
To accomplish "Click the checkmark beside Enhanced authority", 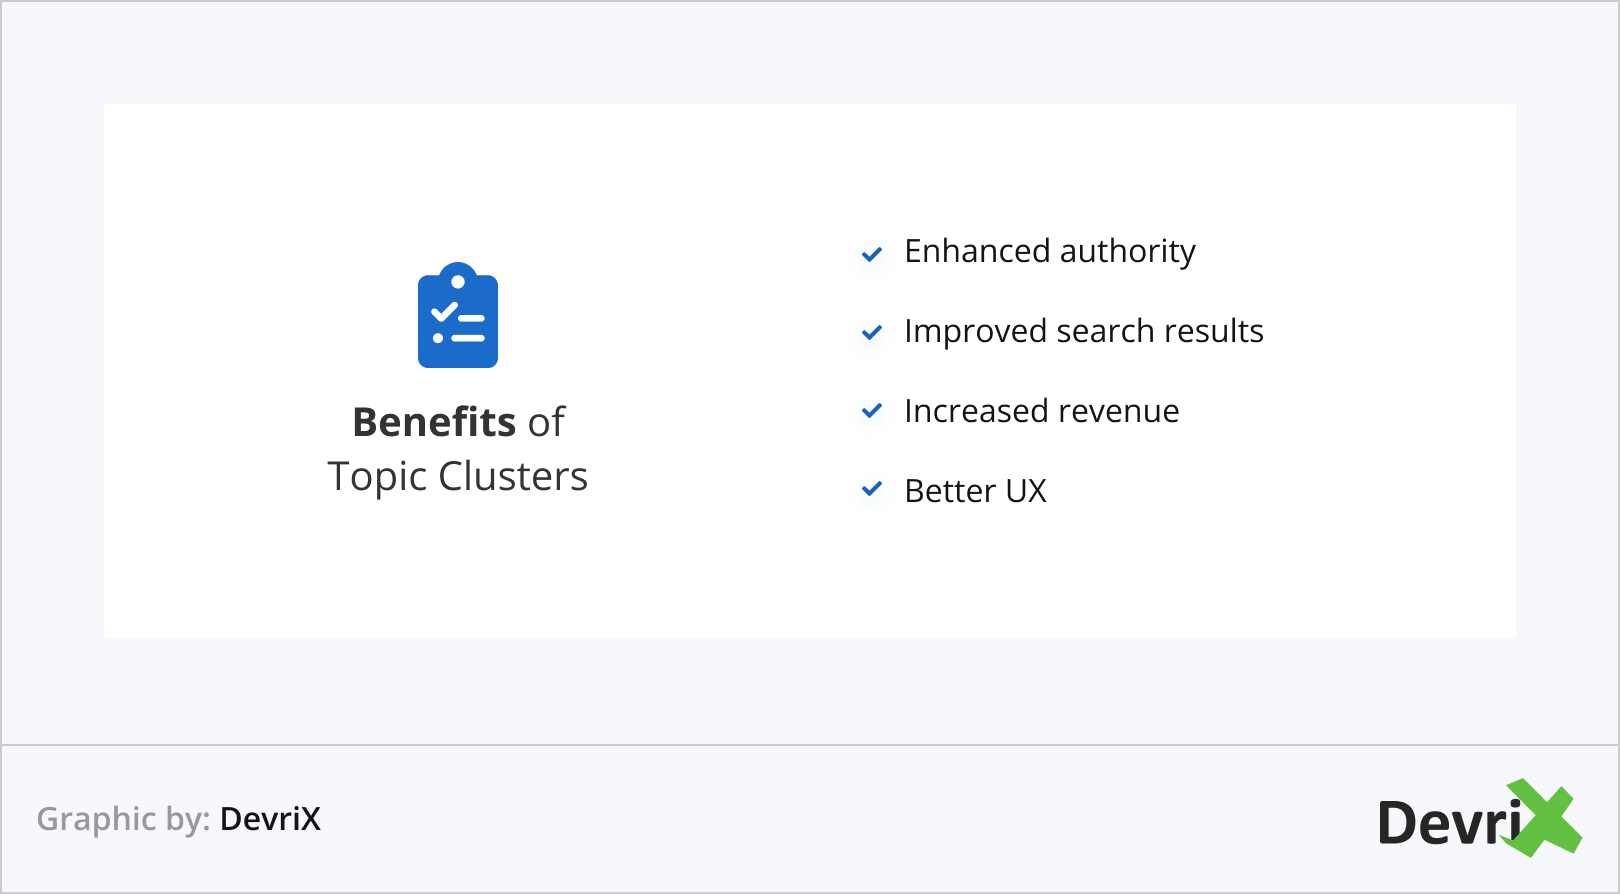I will pyautogui.click(x=872, y=254).
